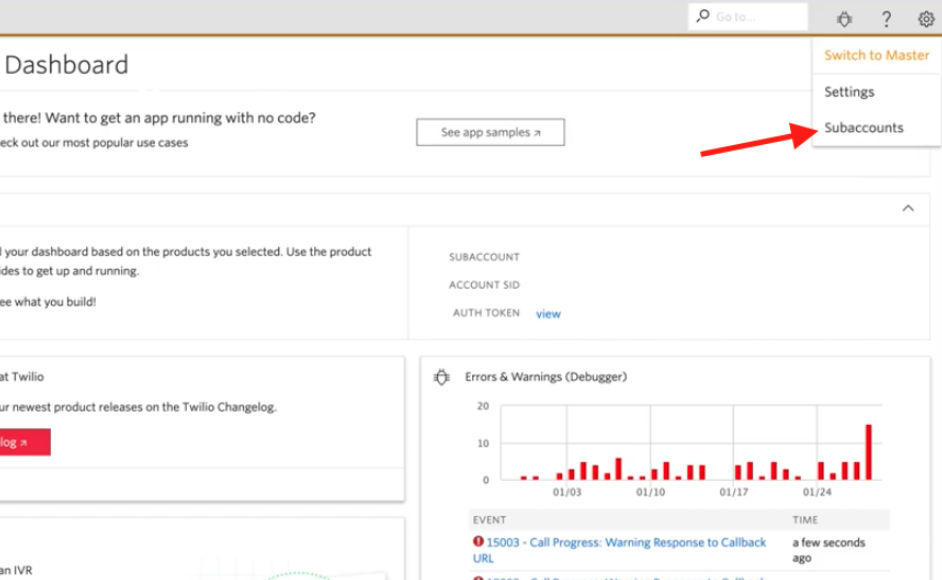Open the debugger bug icon in top bar

point(844,19)
